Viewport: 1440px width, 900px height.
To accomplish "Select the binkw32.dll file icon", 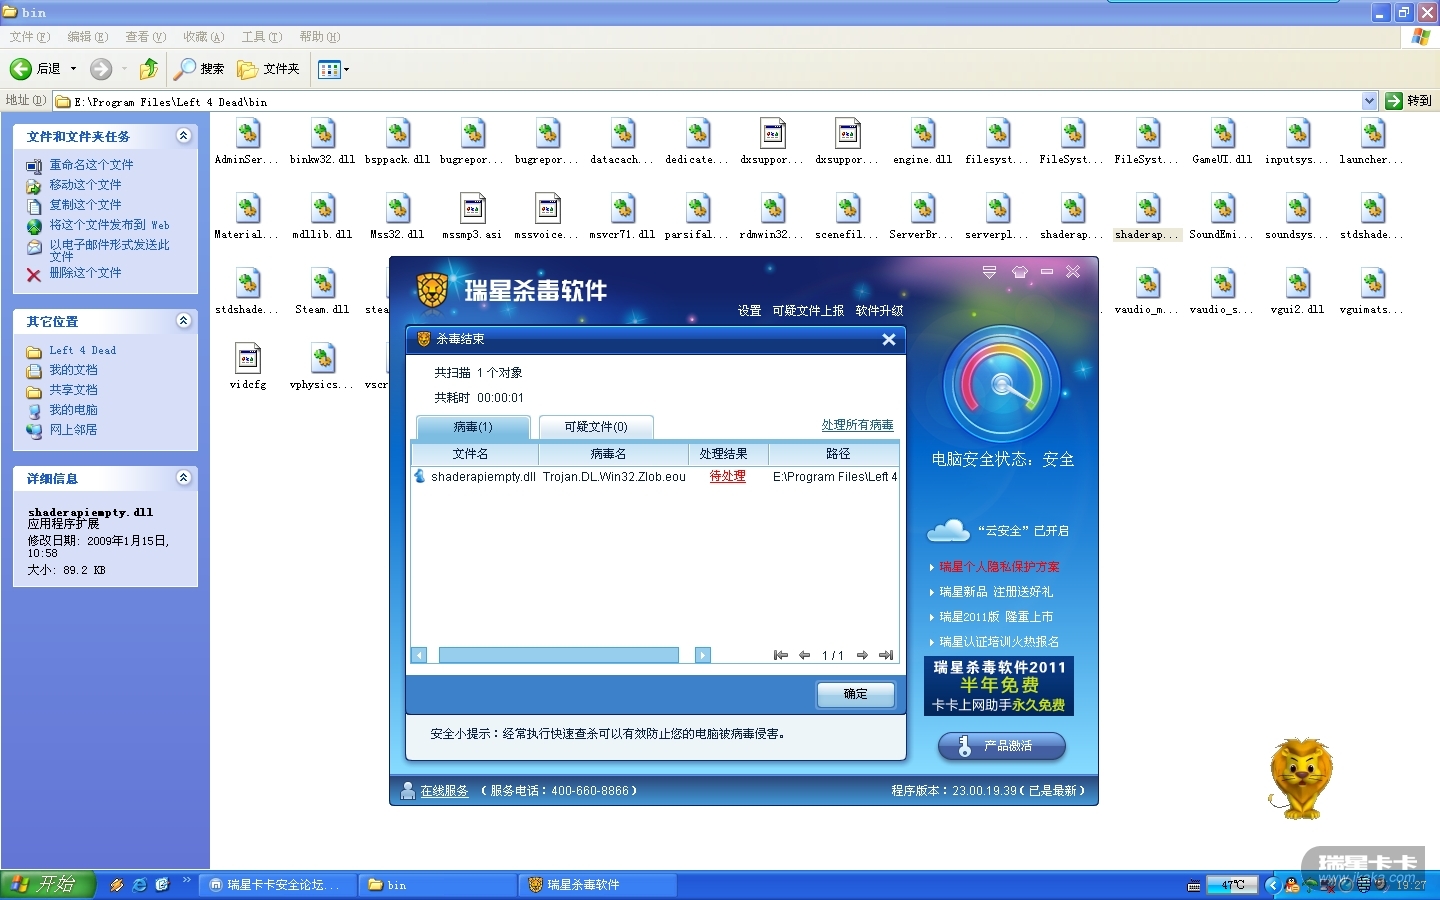I will (x=323, y=133).
